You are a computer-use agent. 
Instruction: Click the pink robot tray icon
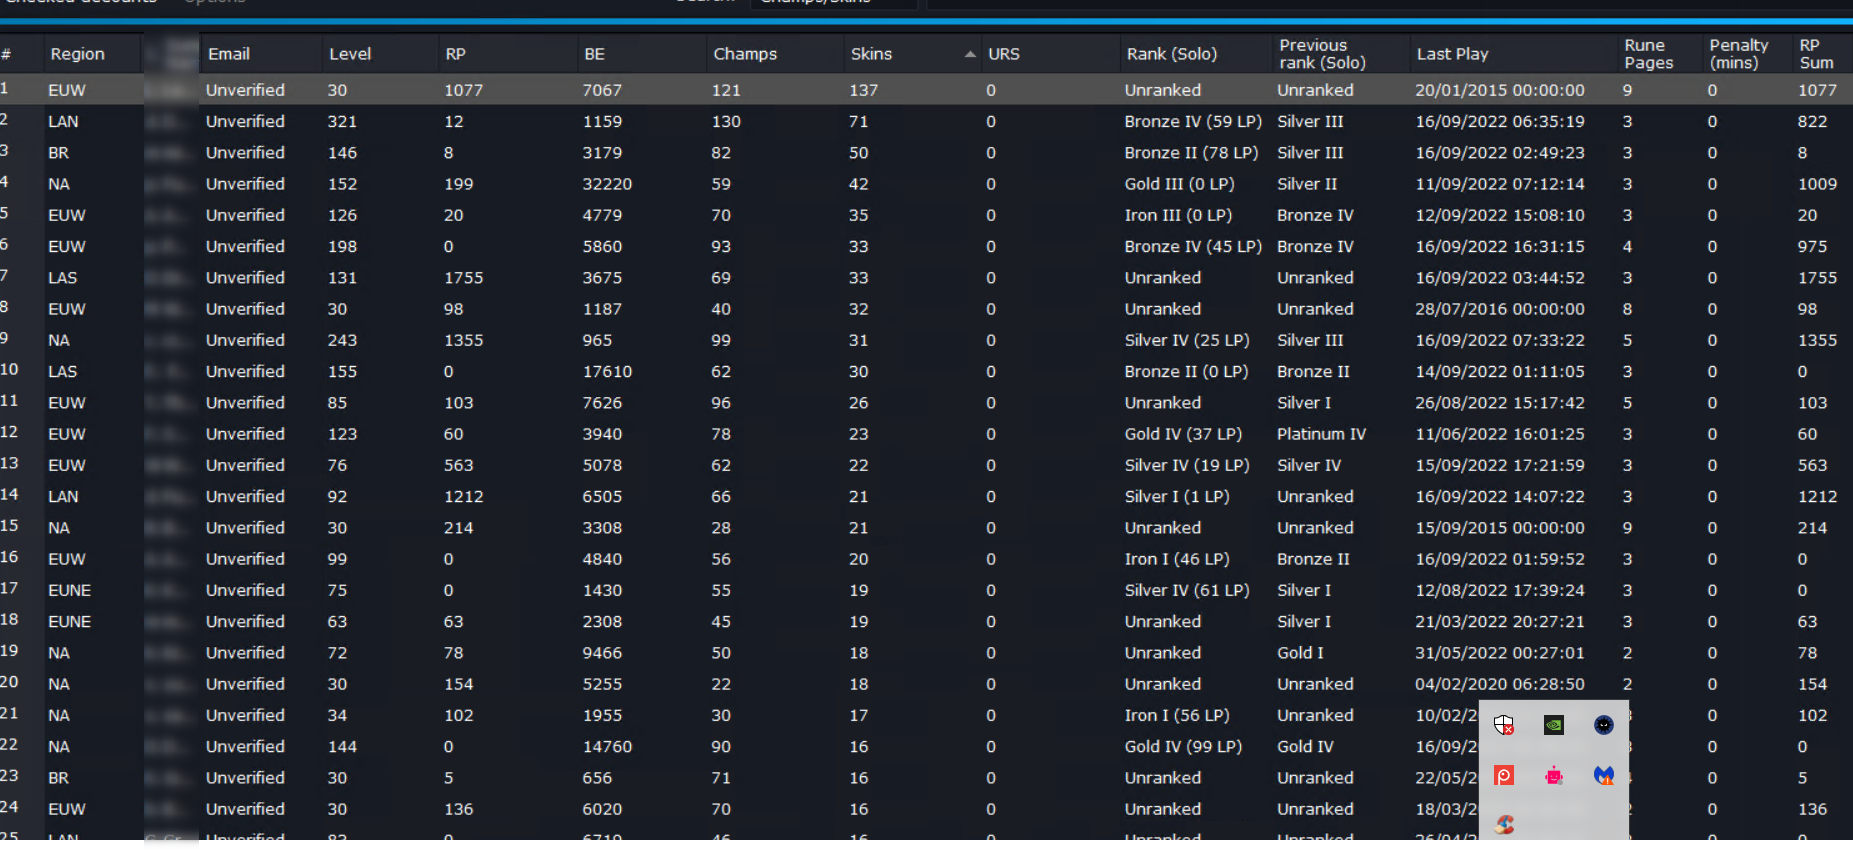(x=1554, y=775)
